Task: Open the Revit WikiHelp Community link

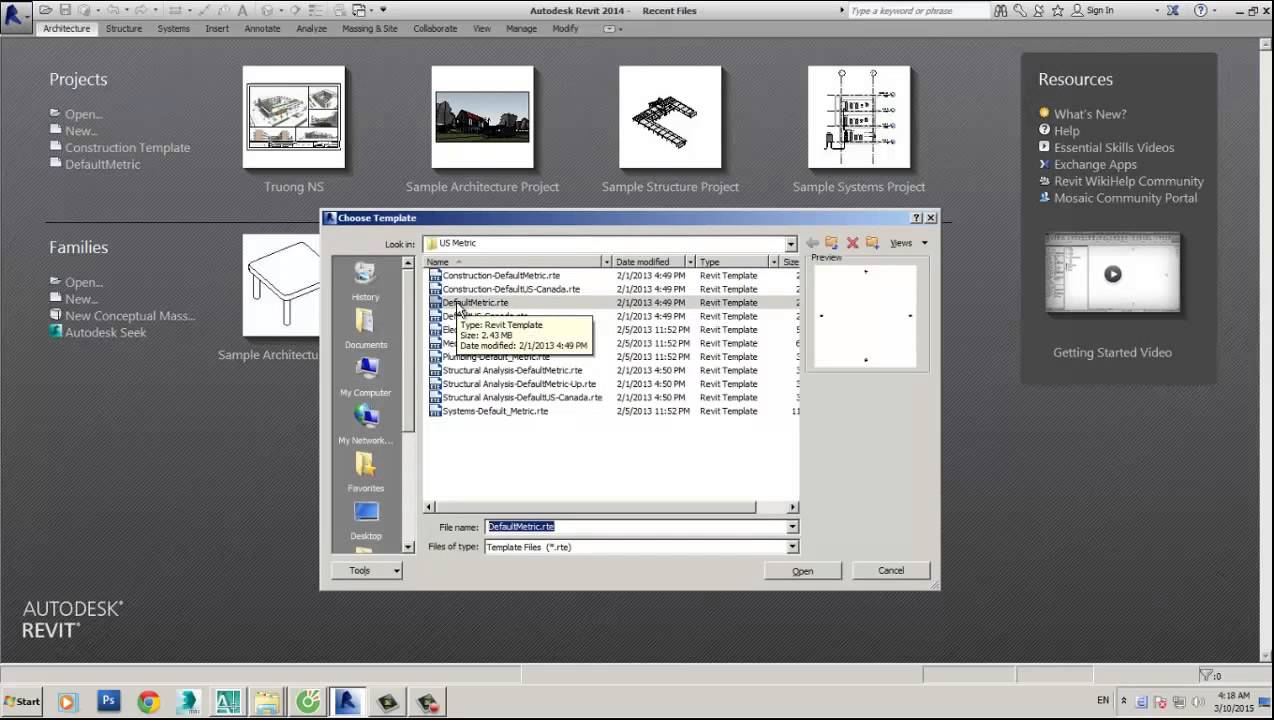Action: [x=1129, y=181]
